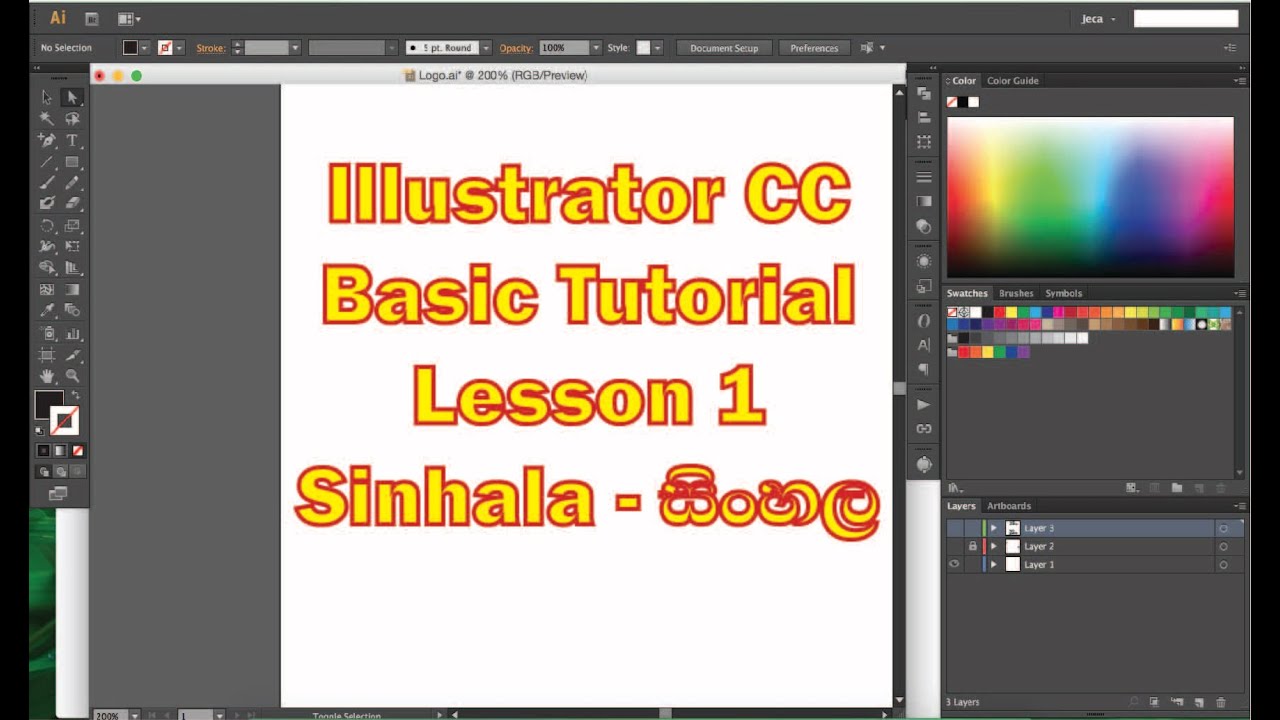The image size is (1280, 720).
Task: Select the Direct Selection tool (white arrow)
Action: coord(72,97)
